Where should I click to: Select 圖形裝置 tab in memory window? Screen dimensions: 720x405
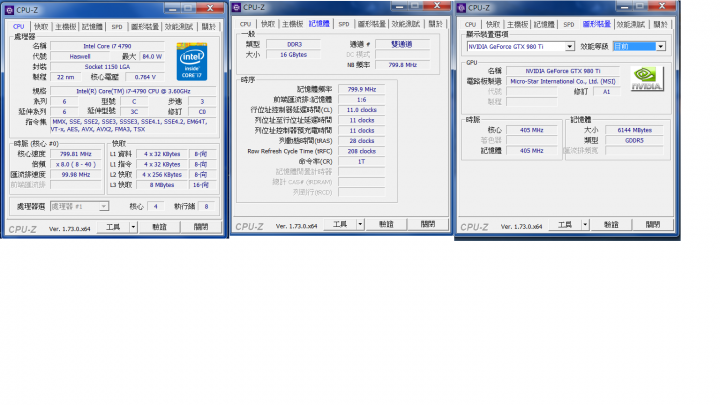371,24
